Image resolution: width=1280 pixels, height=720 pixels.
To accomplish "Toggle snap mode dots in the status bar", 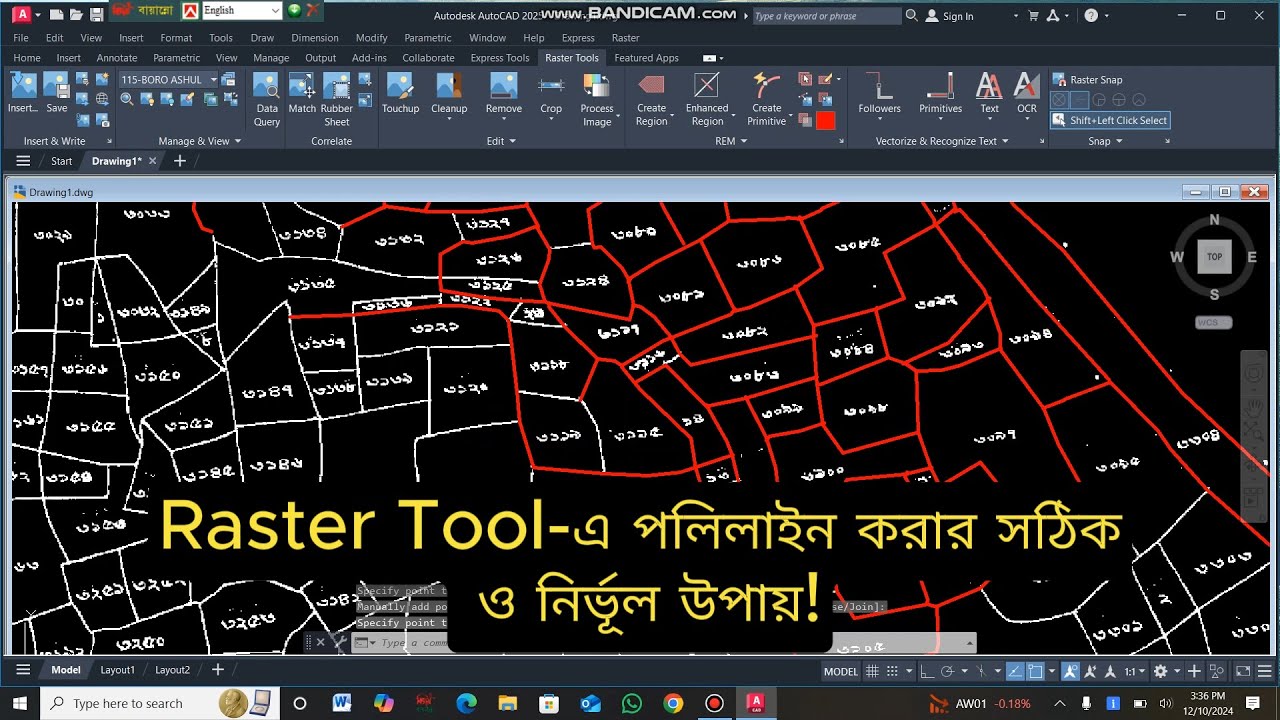I will 893,671.
